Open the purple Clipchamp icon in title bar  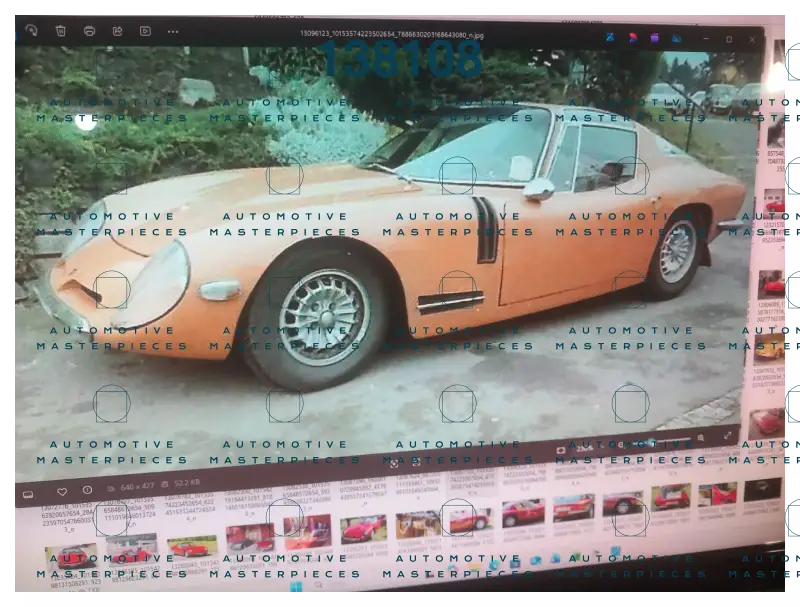(x=655, y=38)
